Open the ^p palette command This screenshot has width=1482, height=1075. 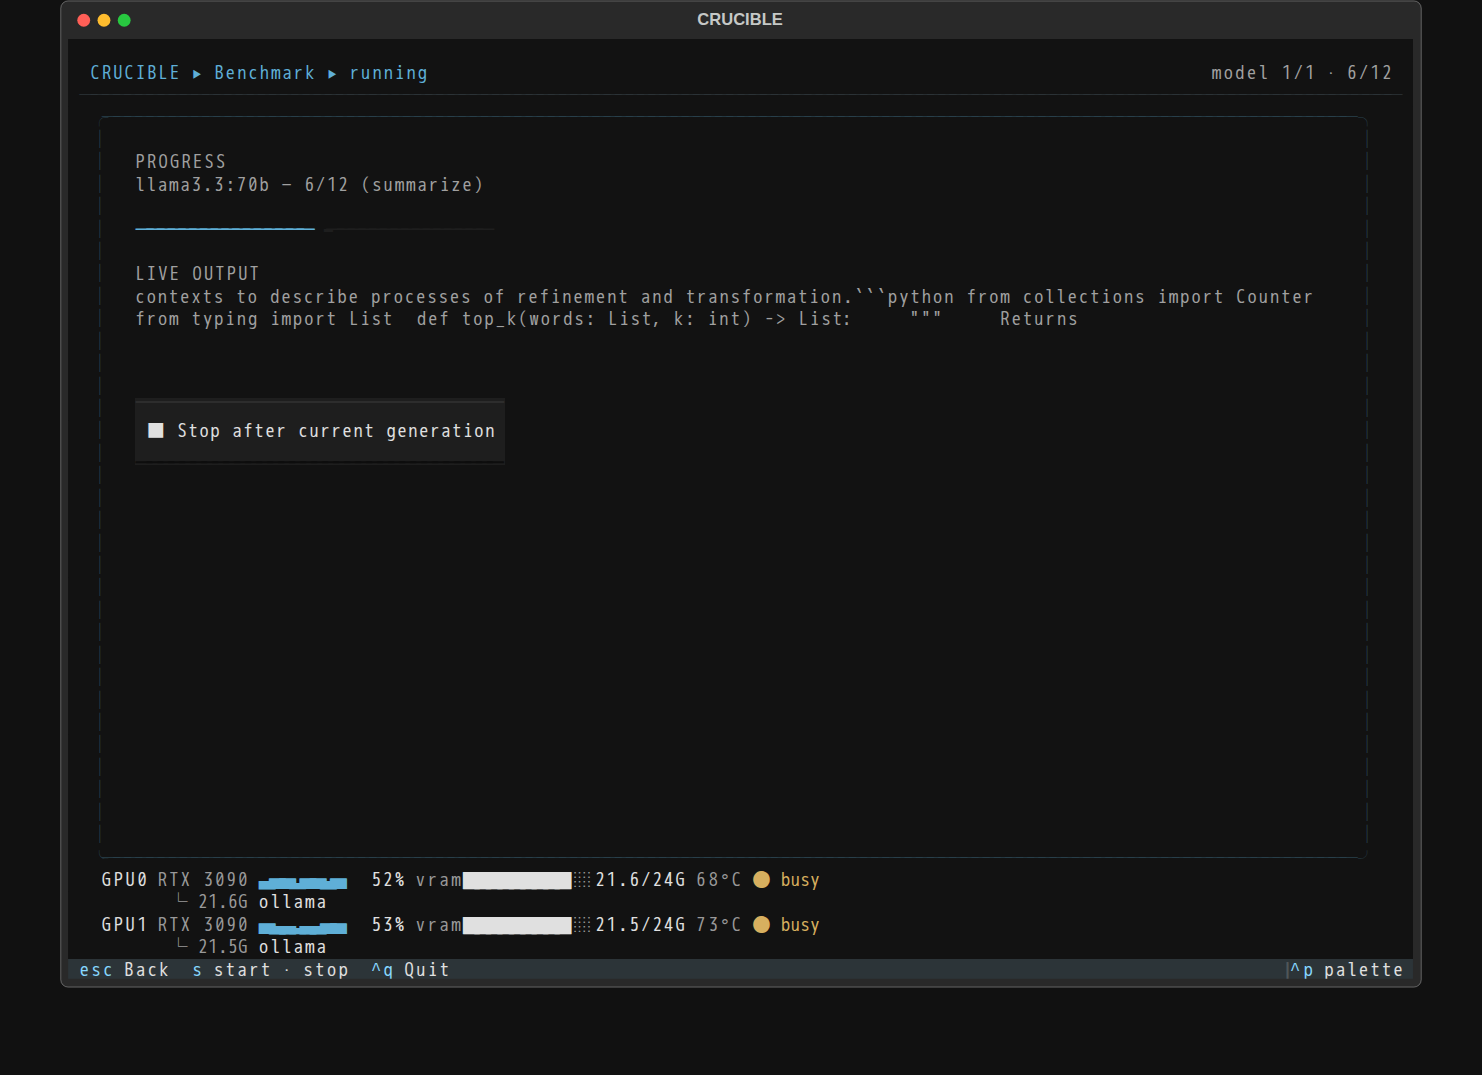tap(1346, 970)
